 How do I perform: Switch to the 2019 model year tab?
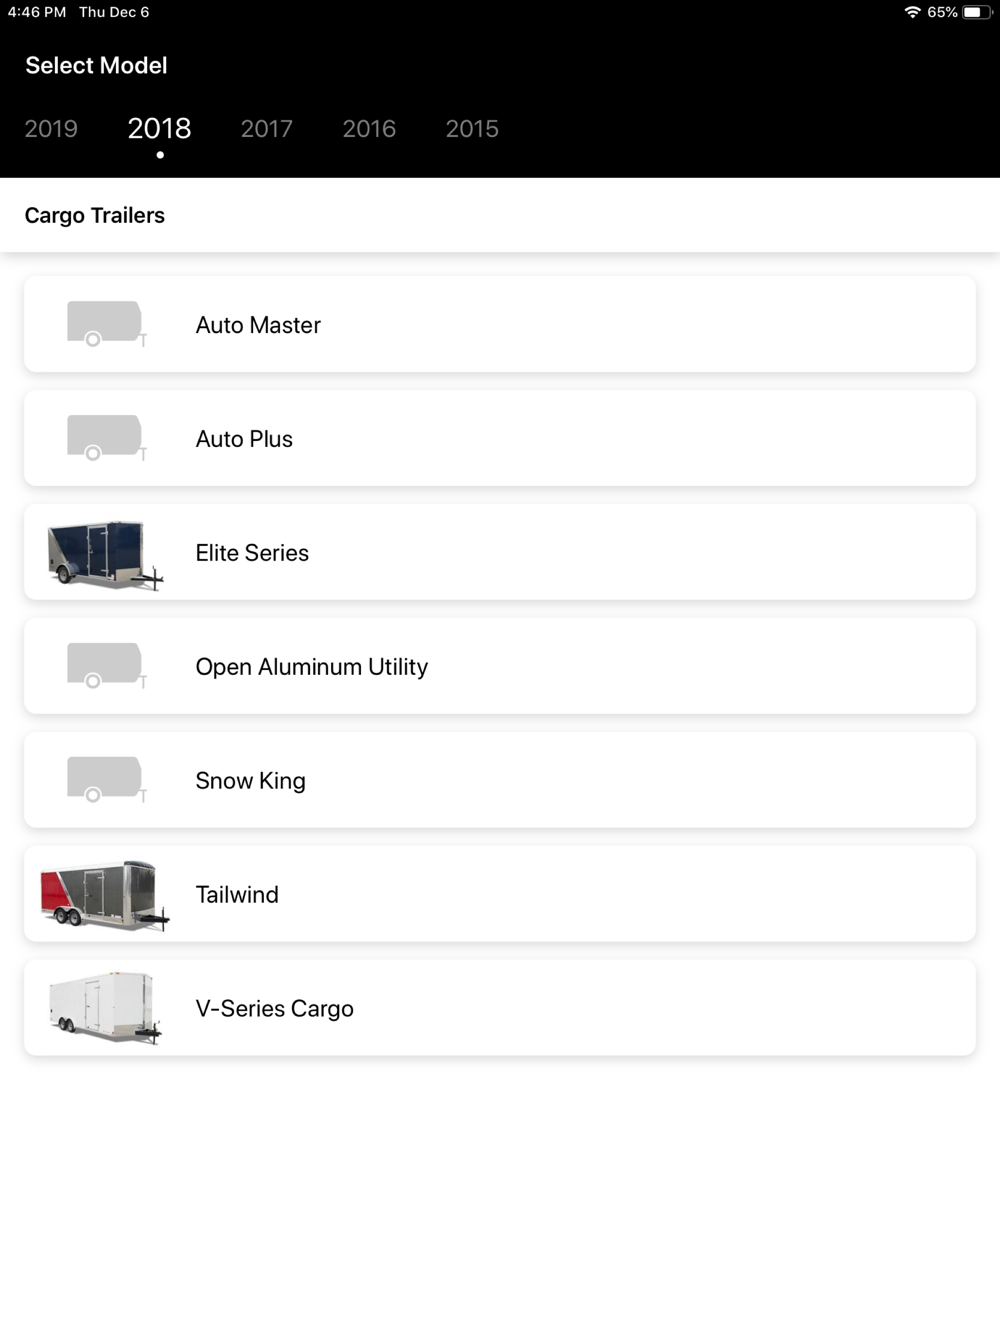click(x=51, y=129)
